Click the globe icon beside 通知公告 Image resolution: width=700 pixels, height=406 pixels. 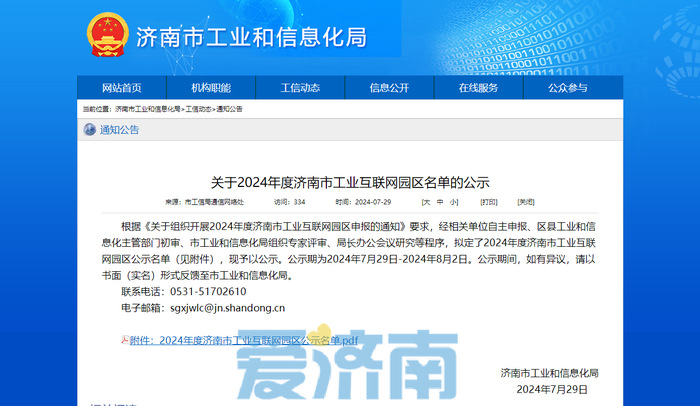pos(90,130)
